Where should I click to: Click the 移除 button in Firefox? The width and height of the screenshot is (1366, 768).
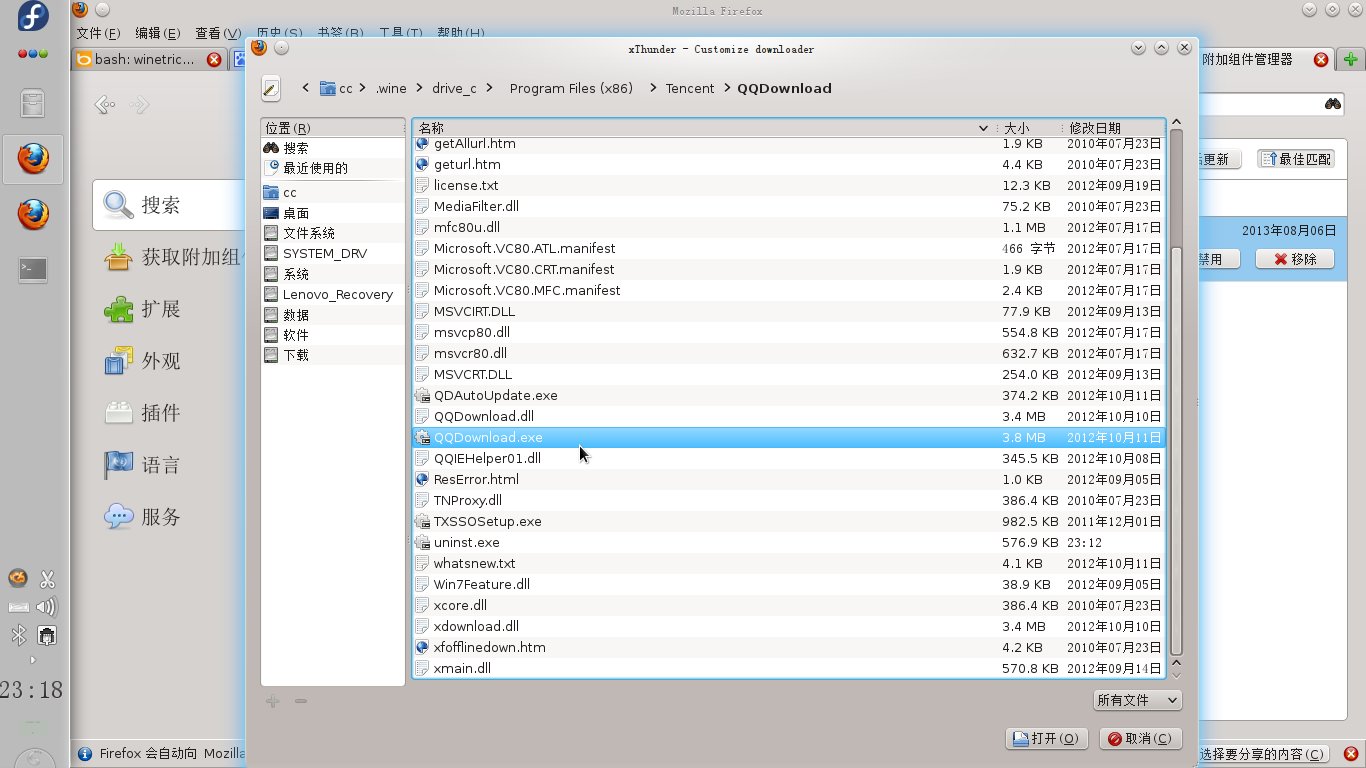coord(1294,258)
